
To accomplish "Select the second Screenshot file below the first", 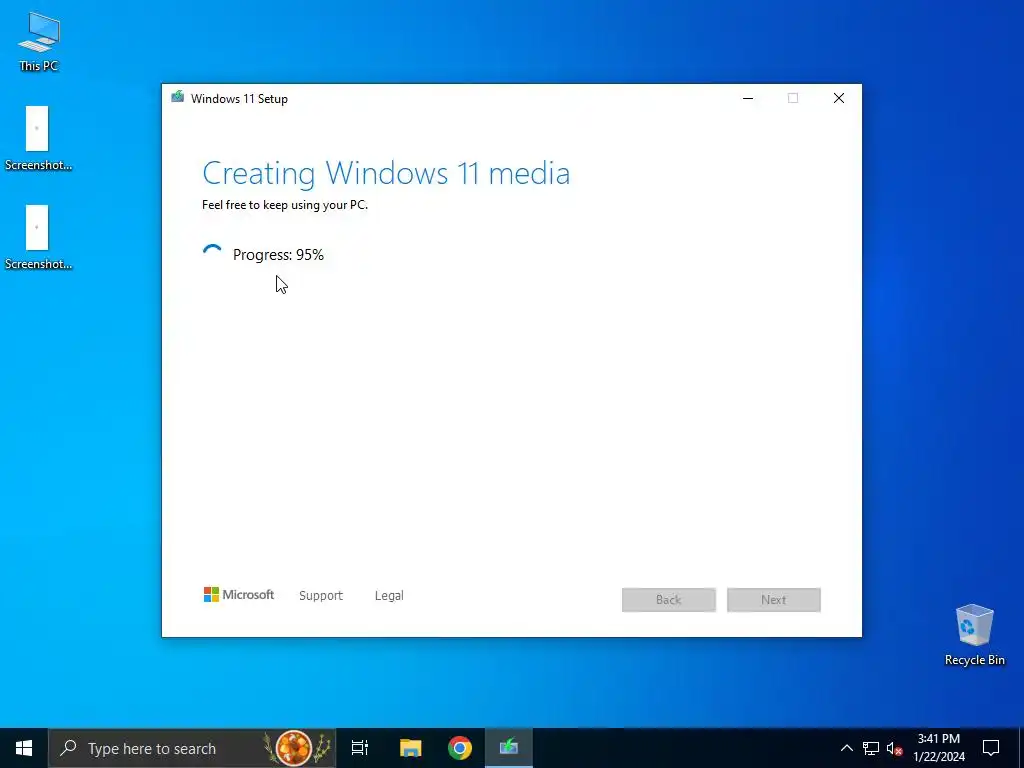I will tap(38, 237).
